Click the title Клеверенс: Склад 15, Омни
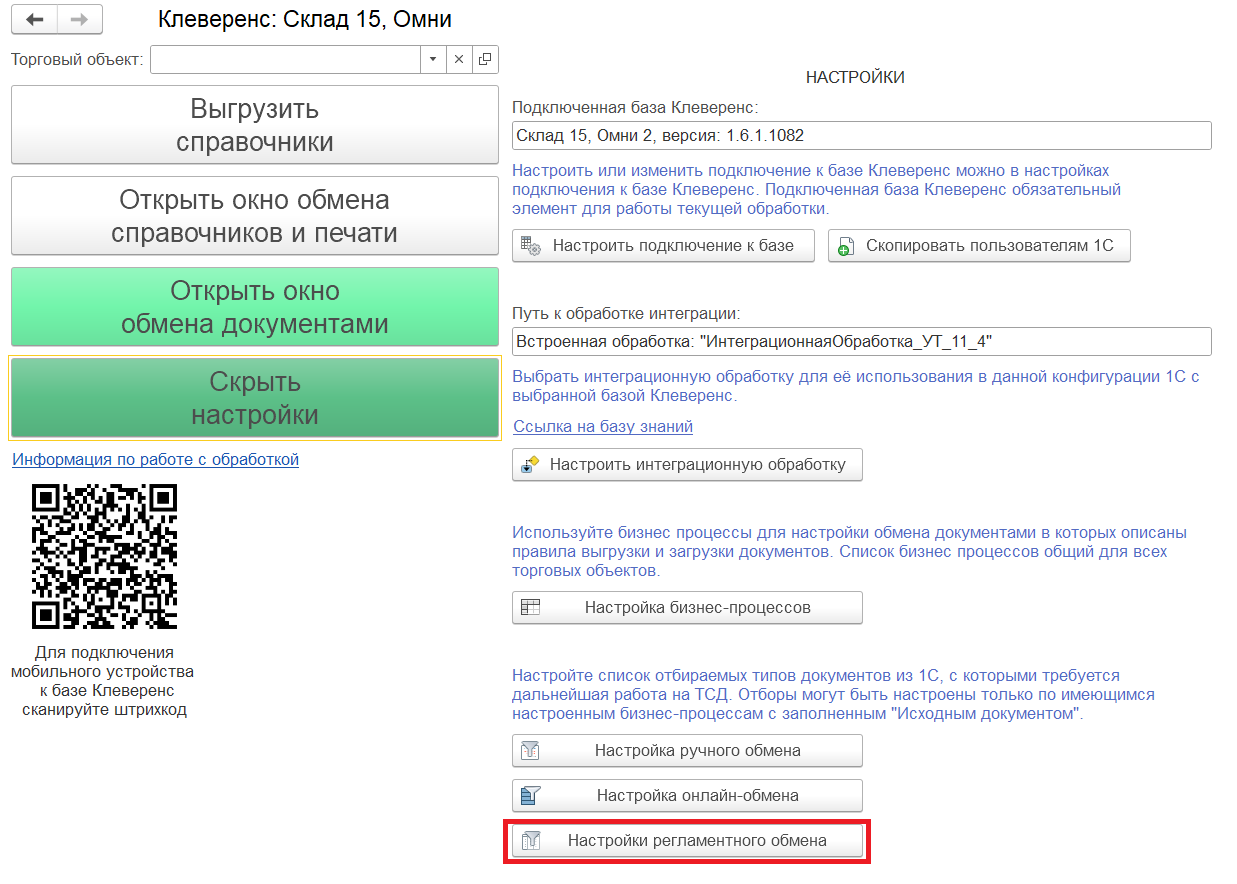The image size is (1237, 884). tap(305, 19)
